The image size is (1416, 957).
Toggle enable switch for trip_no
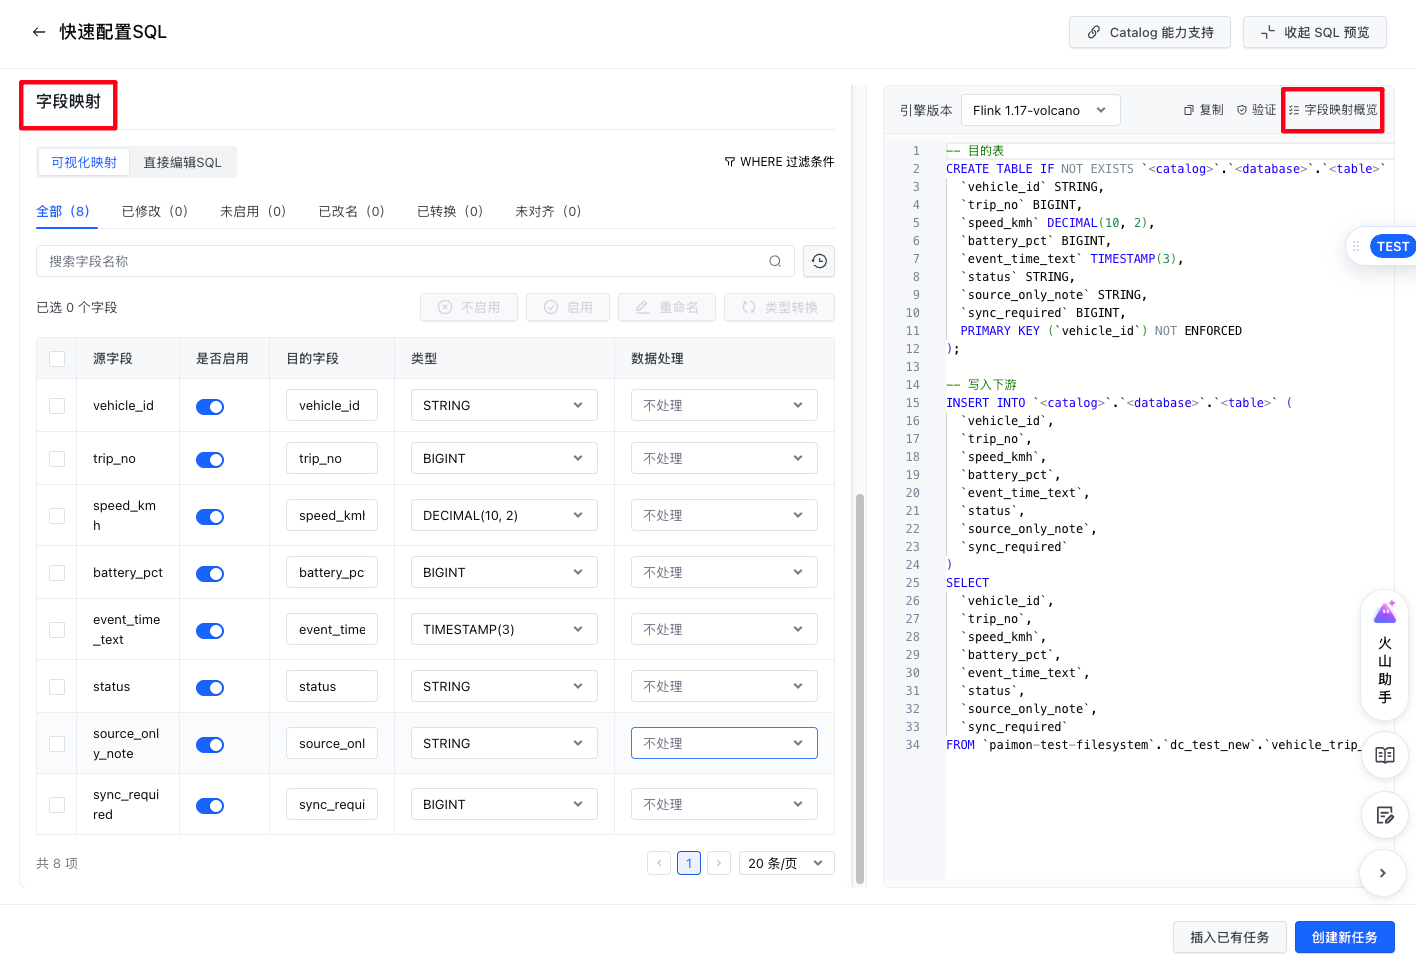click(x=210, y=459)
